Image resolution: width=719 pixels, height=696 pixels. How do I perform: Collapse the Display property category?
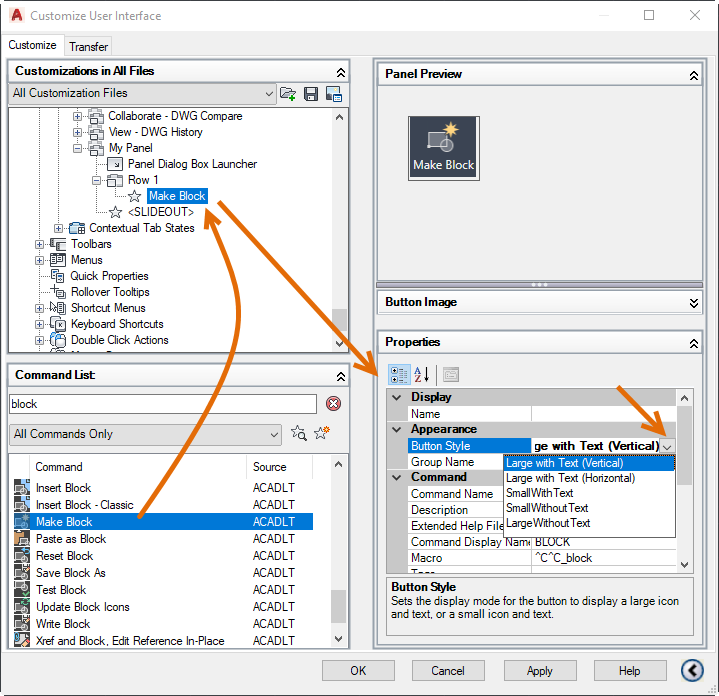coord(397,397)
